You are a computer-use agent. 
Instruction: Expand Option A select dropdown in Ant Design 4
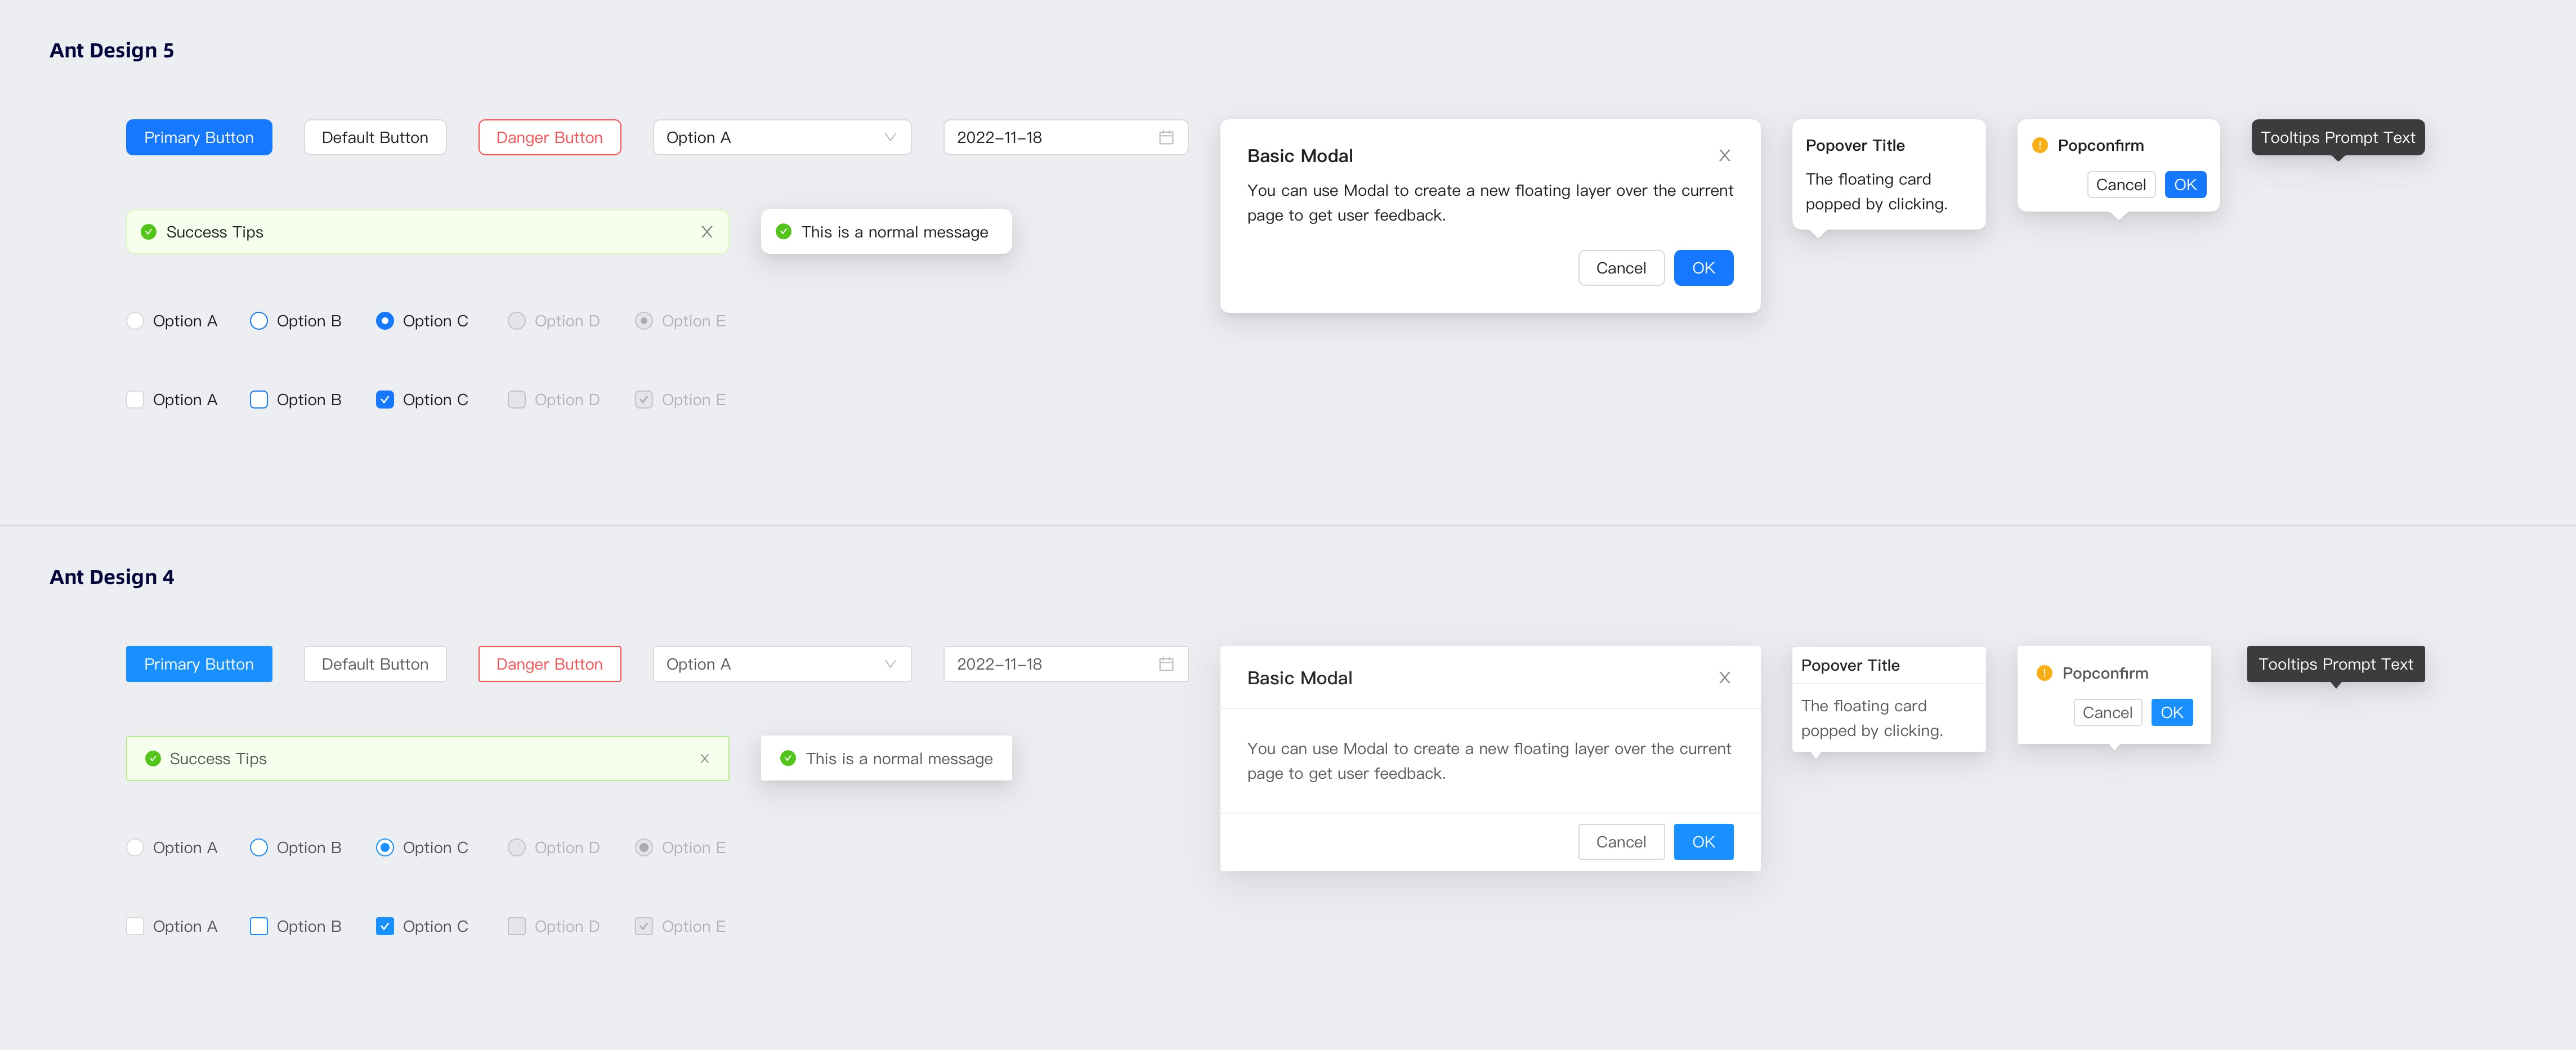point(781,664)
